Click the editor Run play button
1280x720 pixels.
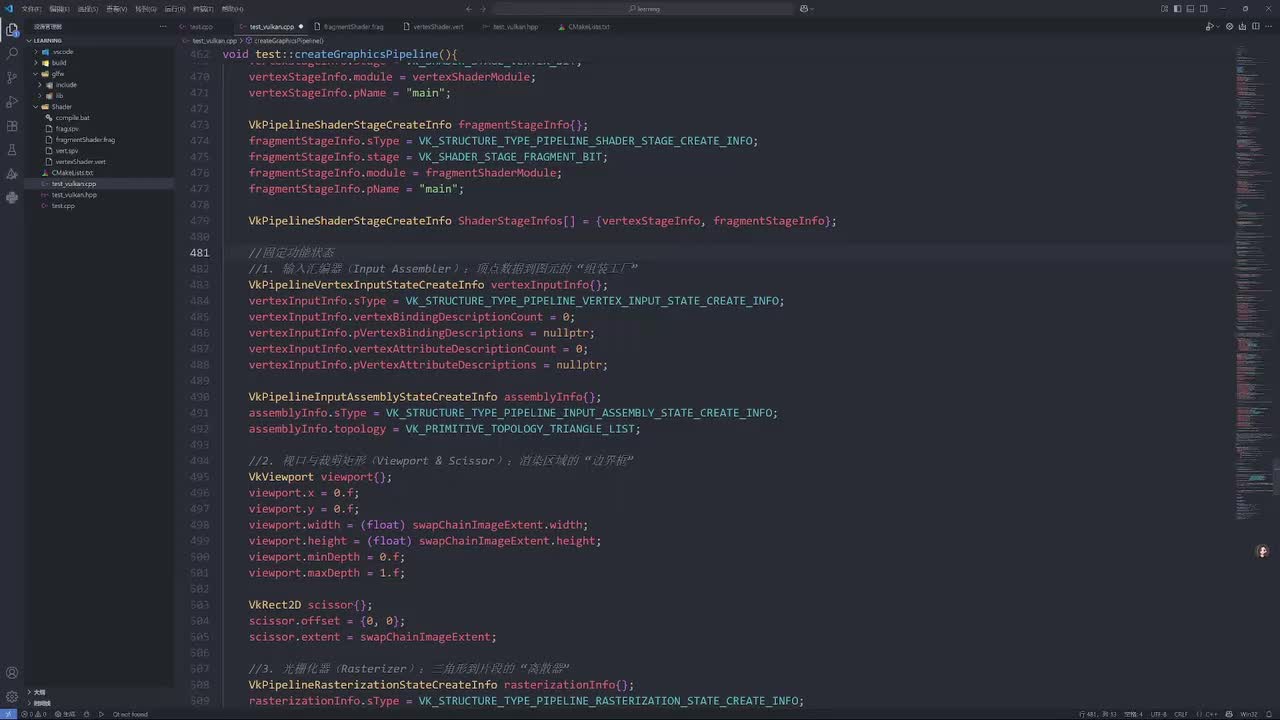[x=1209, y=27]
